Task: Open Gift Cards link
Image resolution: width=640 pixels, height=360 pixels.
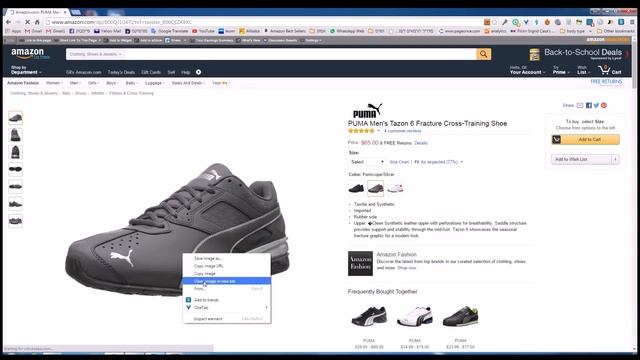Action: click(151, 72)
